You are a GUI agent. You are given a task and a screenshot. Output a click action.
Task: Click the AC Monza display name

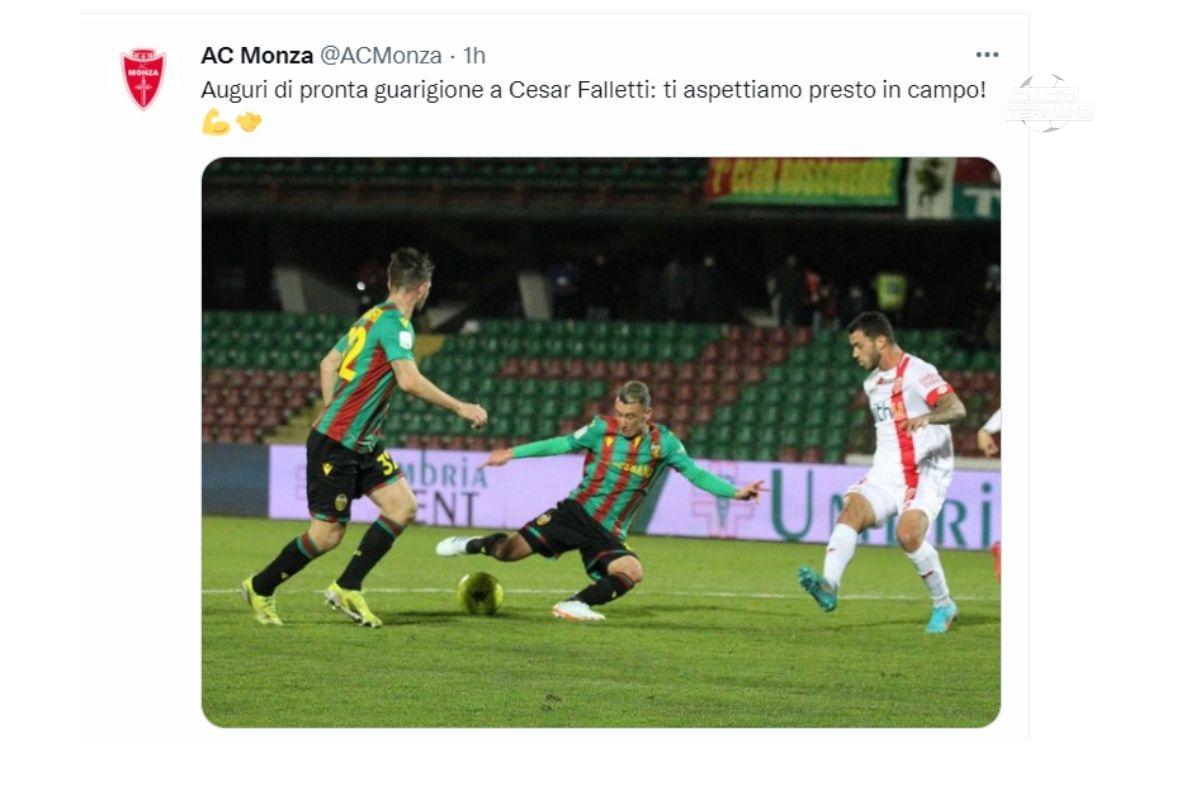(x=256, y=55)
